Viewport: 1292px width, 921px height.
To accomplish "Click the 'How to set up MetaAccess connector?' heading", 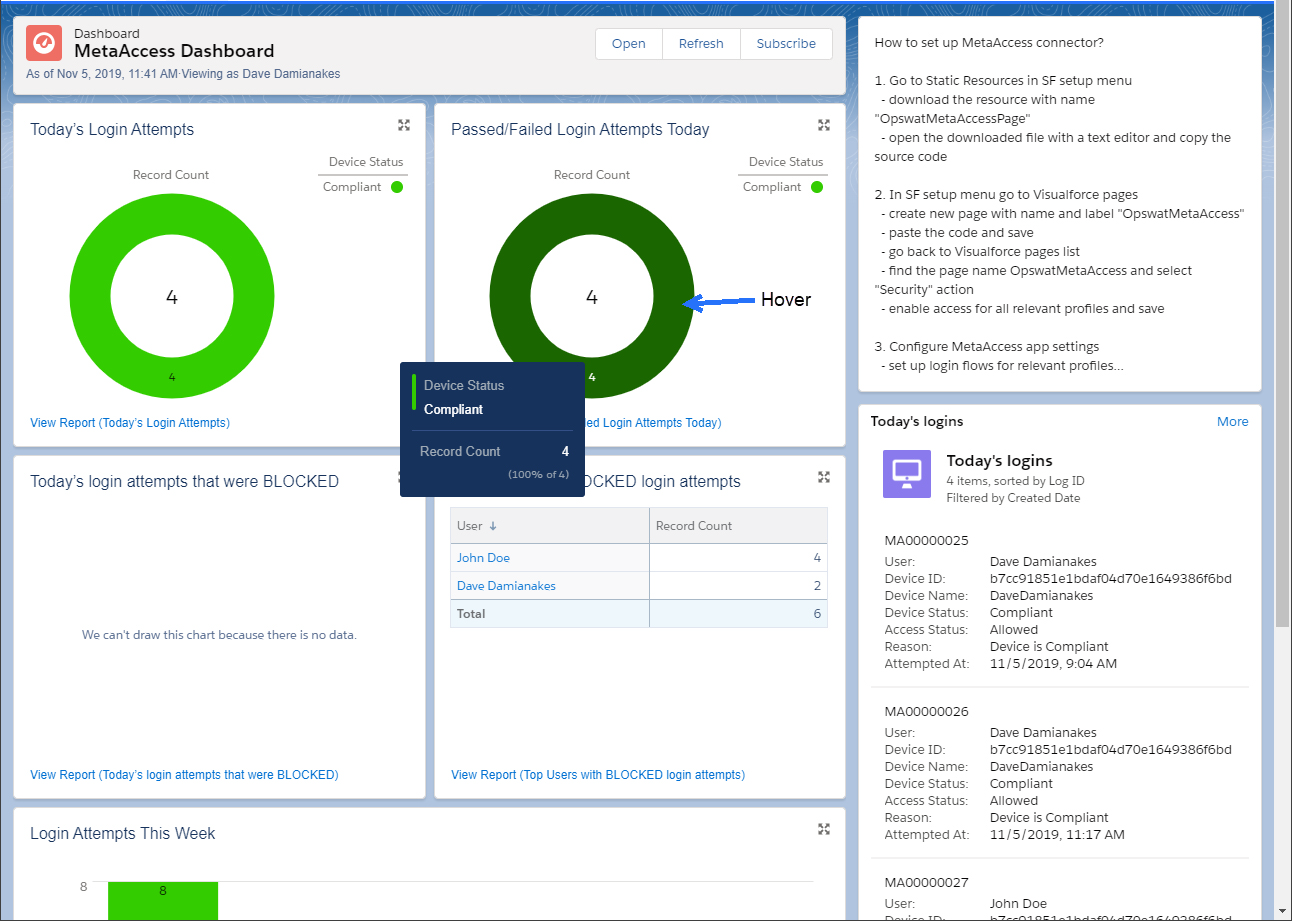I will tap(989, 43).
